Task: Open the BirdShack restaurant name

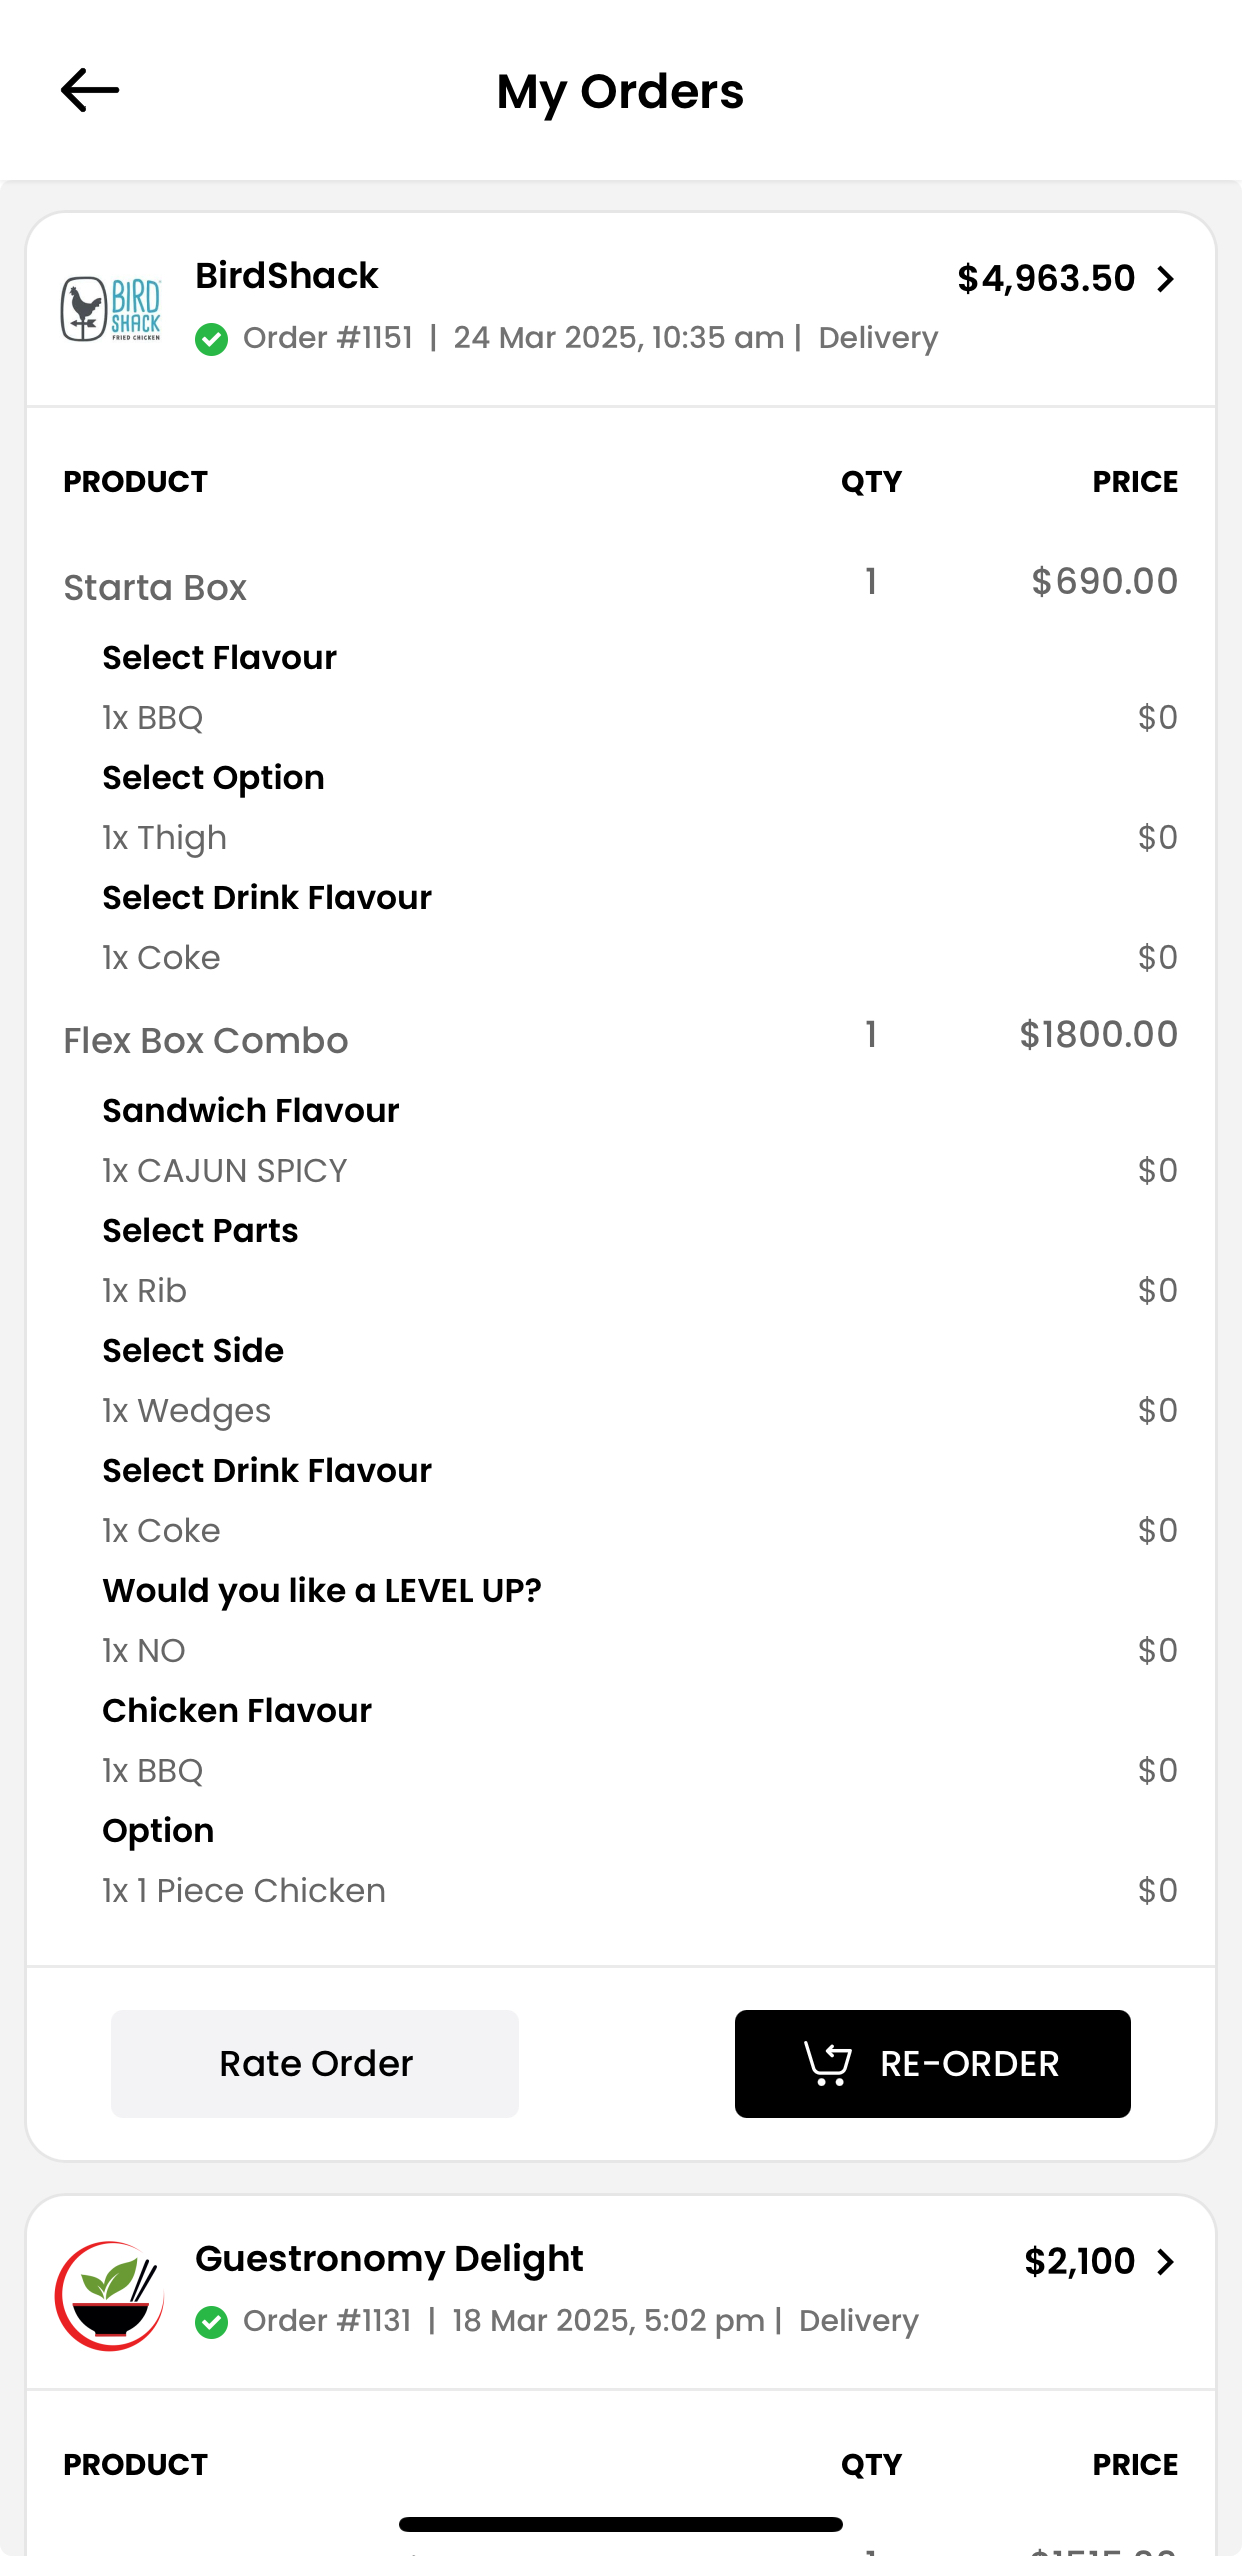Action: 287,276
